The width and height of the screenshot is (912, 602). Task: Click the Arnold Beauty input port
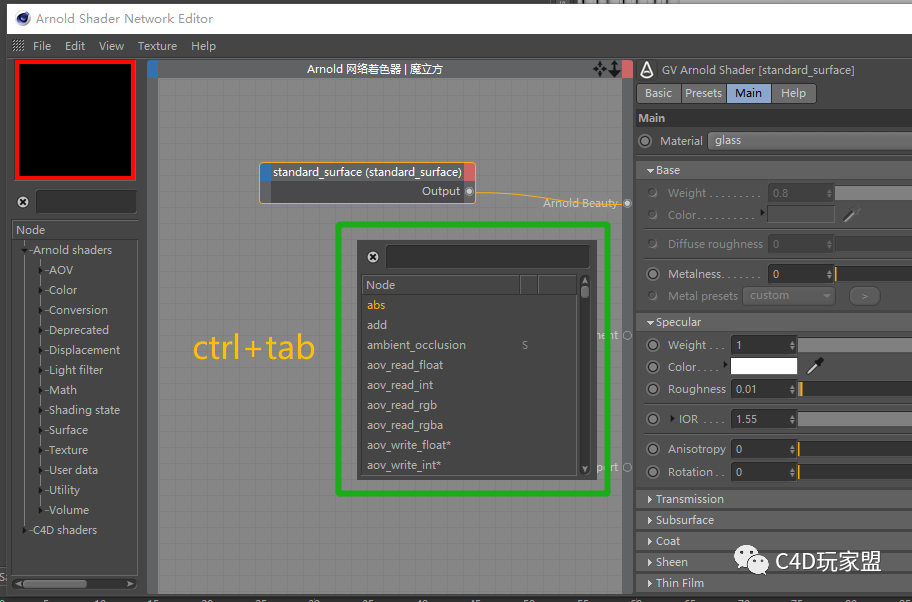click(627, 203)
